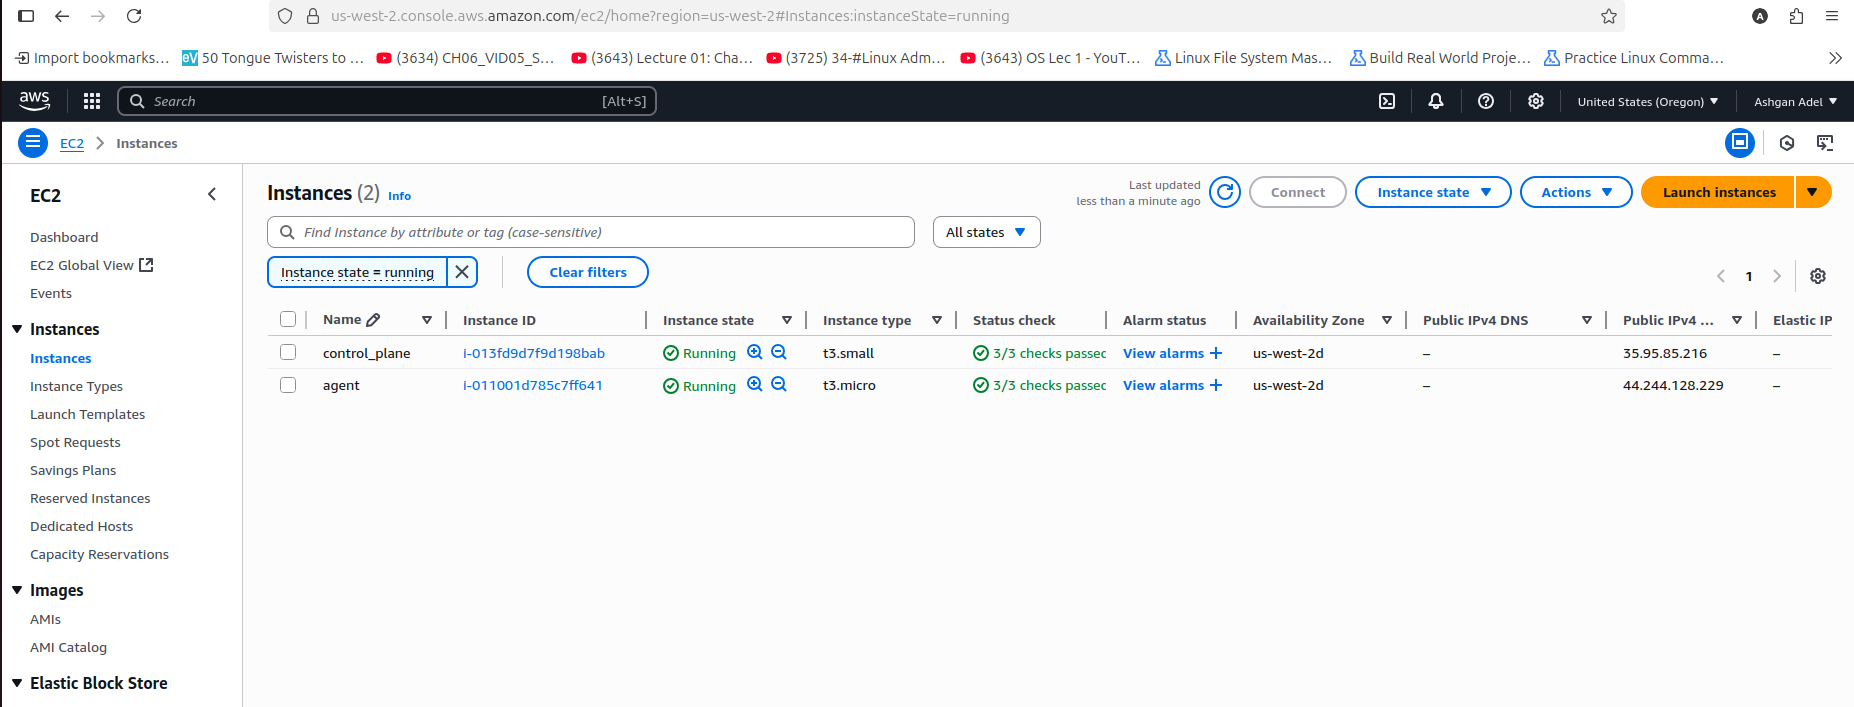This screenshot has width=1854, height=707.
Task: Sort by Availability Zone column arrow
Action: (x=1387, y=320)
